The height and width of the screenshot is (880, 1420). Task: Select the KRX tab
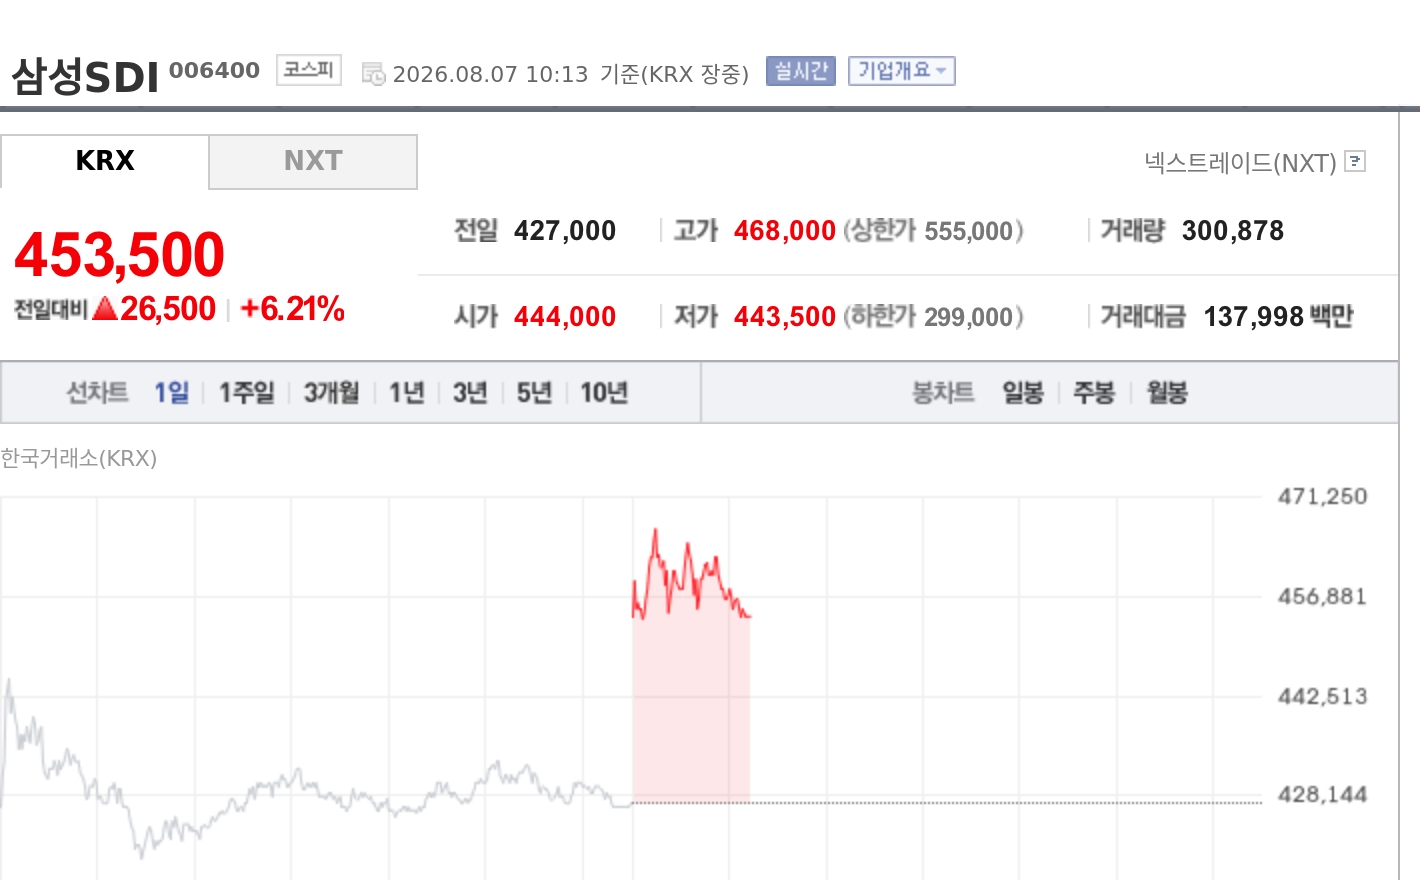105,161
